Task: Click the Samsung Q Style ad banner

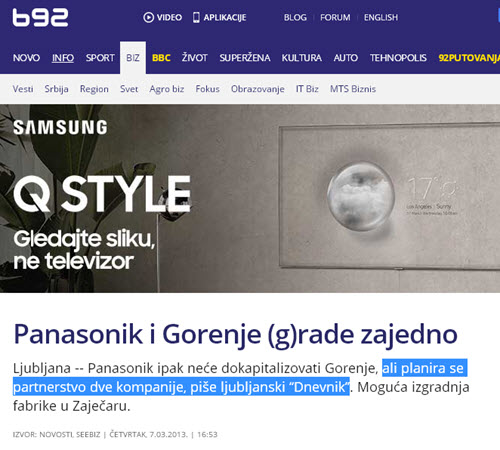Action: (250, 199)
